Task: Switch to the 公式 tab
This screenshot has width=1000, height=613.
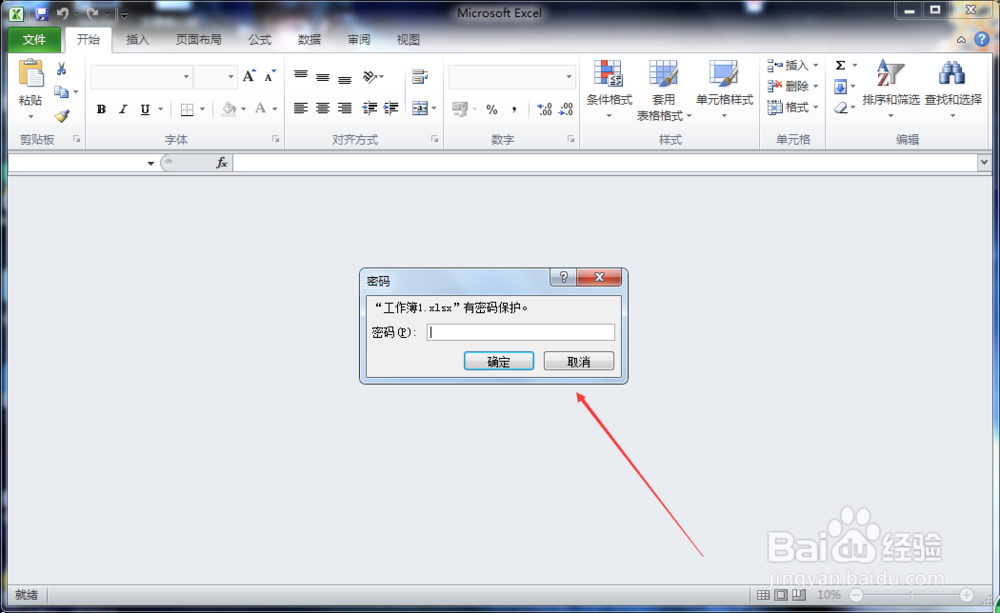Action: pyautogui.click(x=260, y=40)
